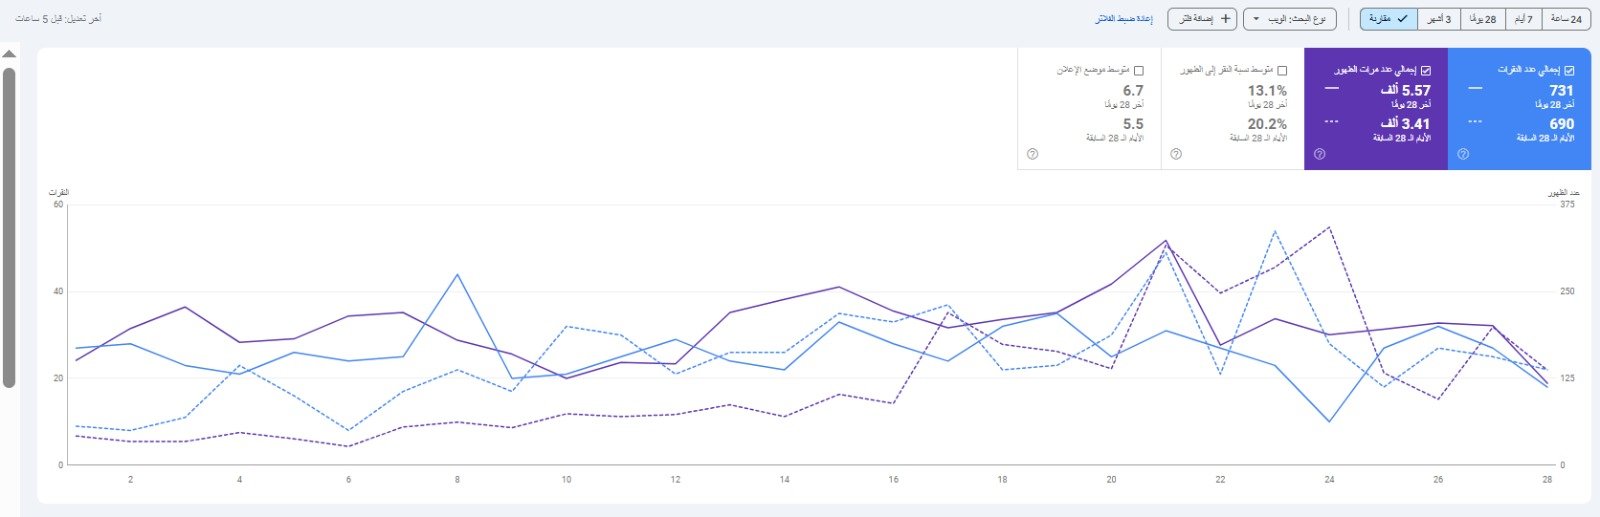Enable the average CTR (متوسط نسبة النقر إلى الظهور) checkbox

click(1282, 70)
